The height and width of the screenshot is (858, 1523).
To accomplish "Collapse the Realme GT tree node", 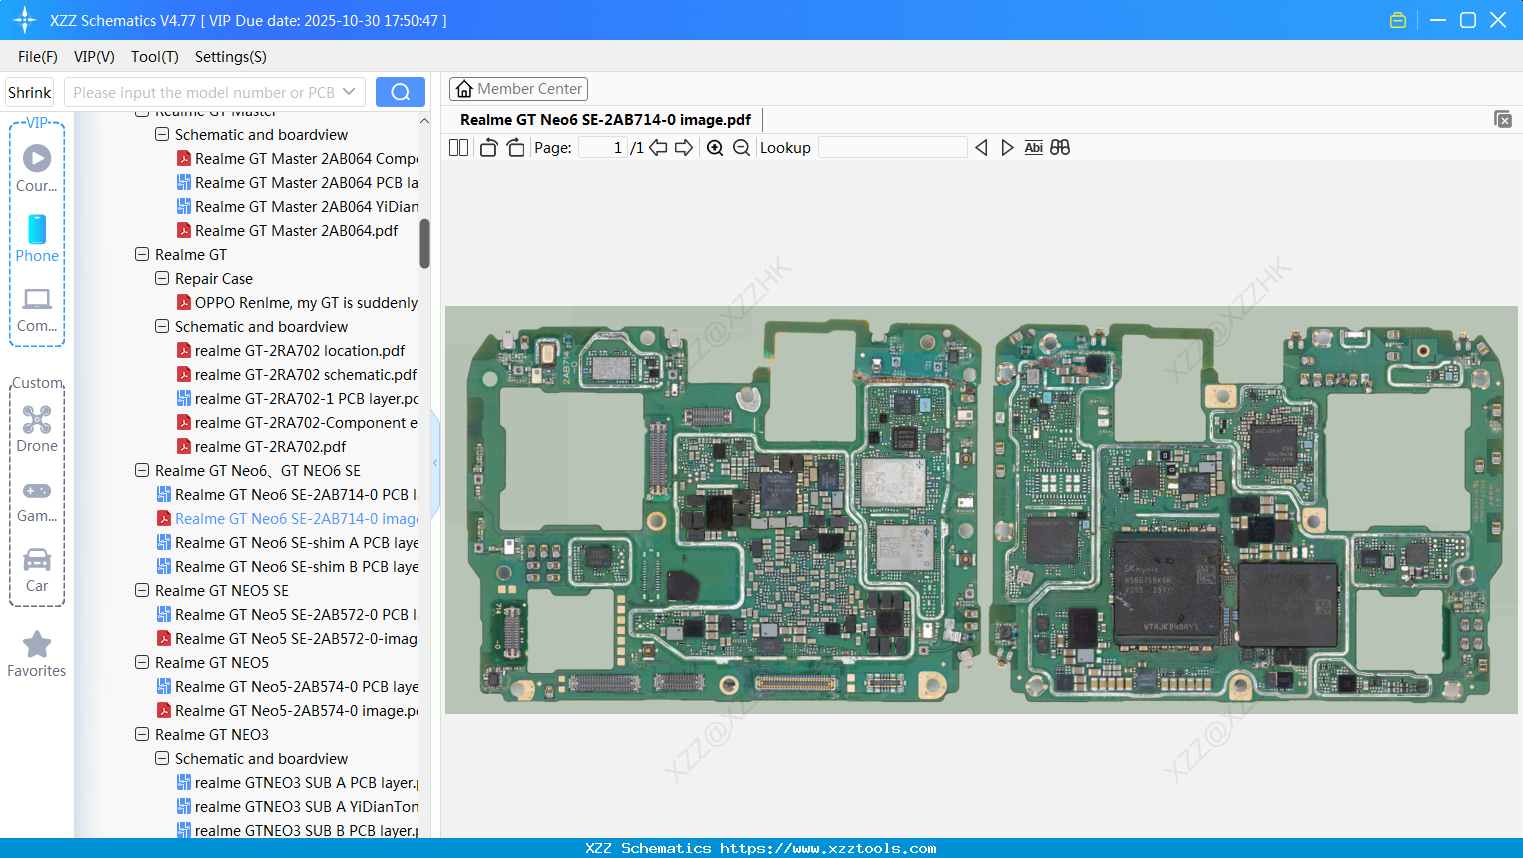I will pos(142,255).
